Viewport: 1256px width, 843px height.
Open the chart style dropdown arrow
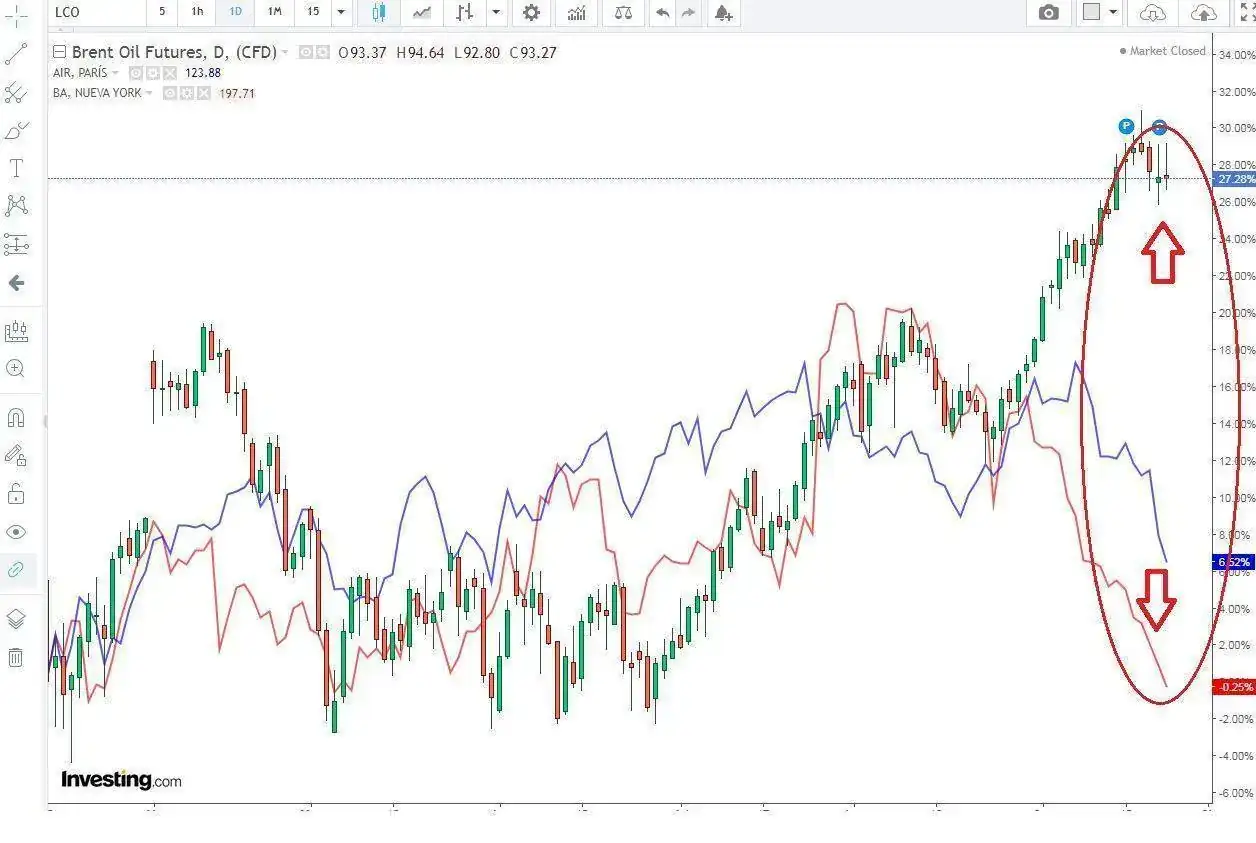pyautogui.click(x=496, y=12)
